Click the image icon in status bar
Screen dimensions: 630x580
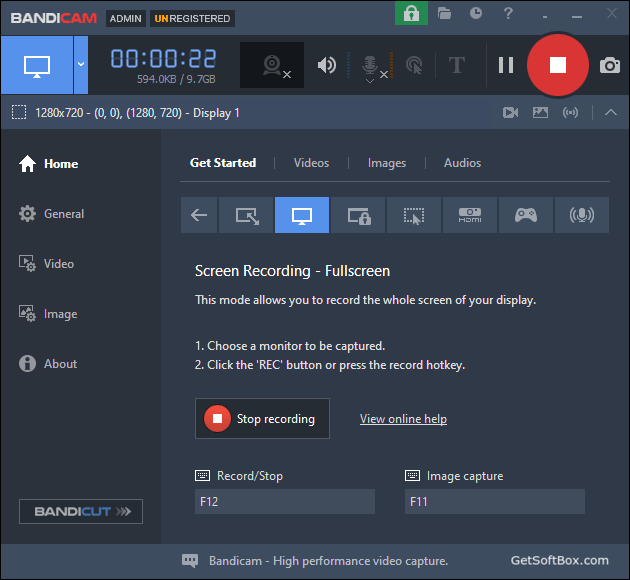540,112
